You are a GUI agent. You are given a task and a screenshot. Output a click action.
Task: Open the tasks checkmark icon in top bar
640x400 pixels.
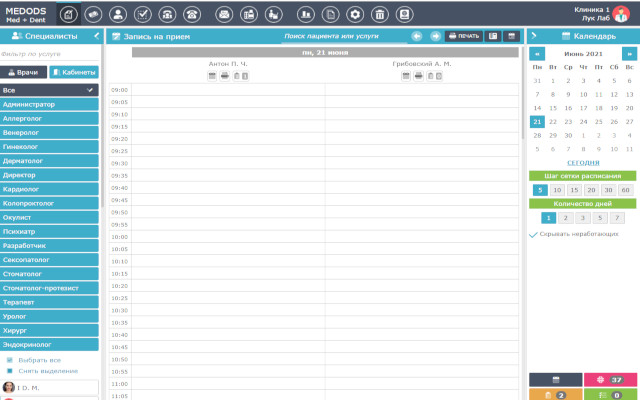[x=142, y=15]
